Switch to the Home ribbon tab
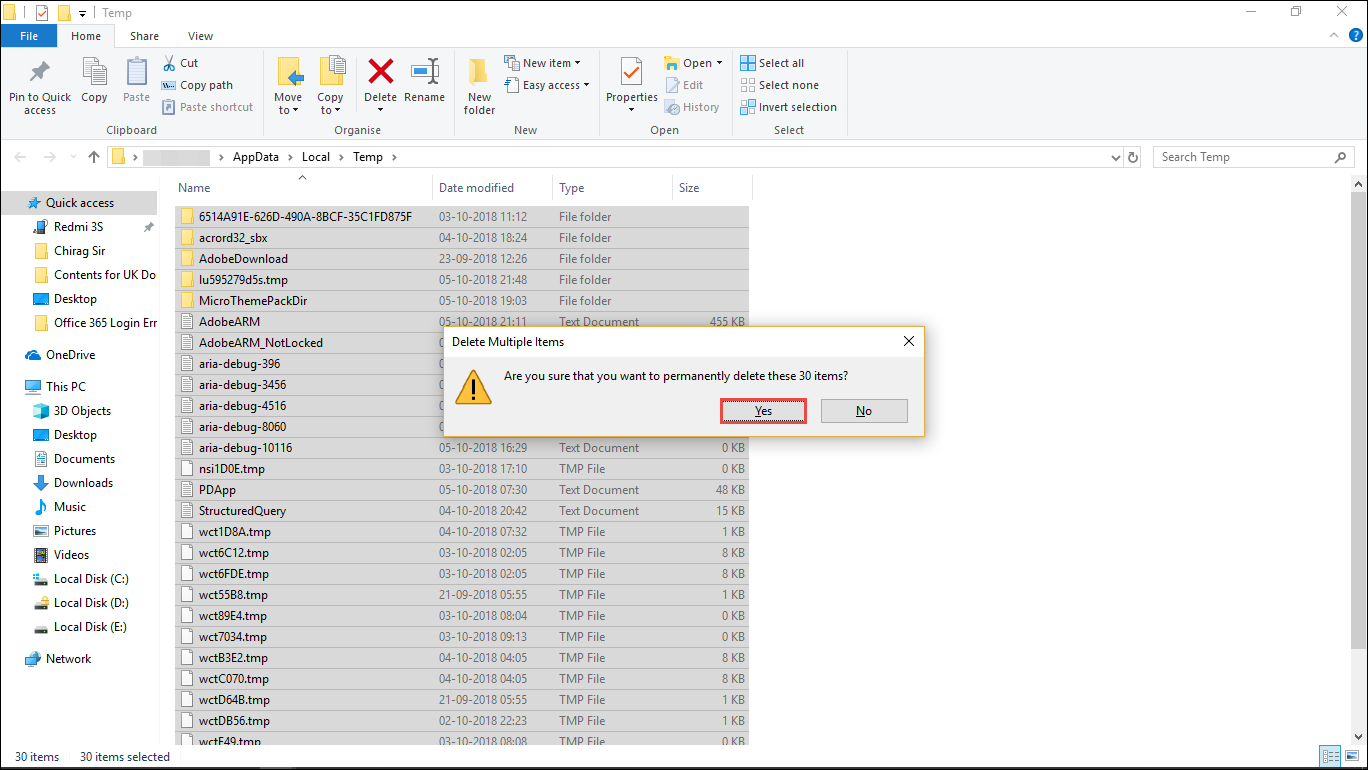This screenshot has width=1368, height=770. (x=86, y=36)
